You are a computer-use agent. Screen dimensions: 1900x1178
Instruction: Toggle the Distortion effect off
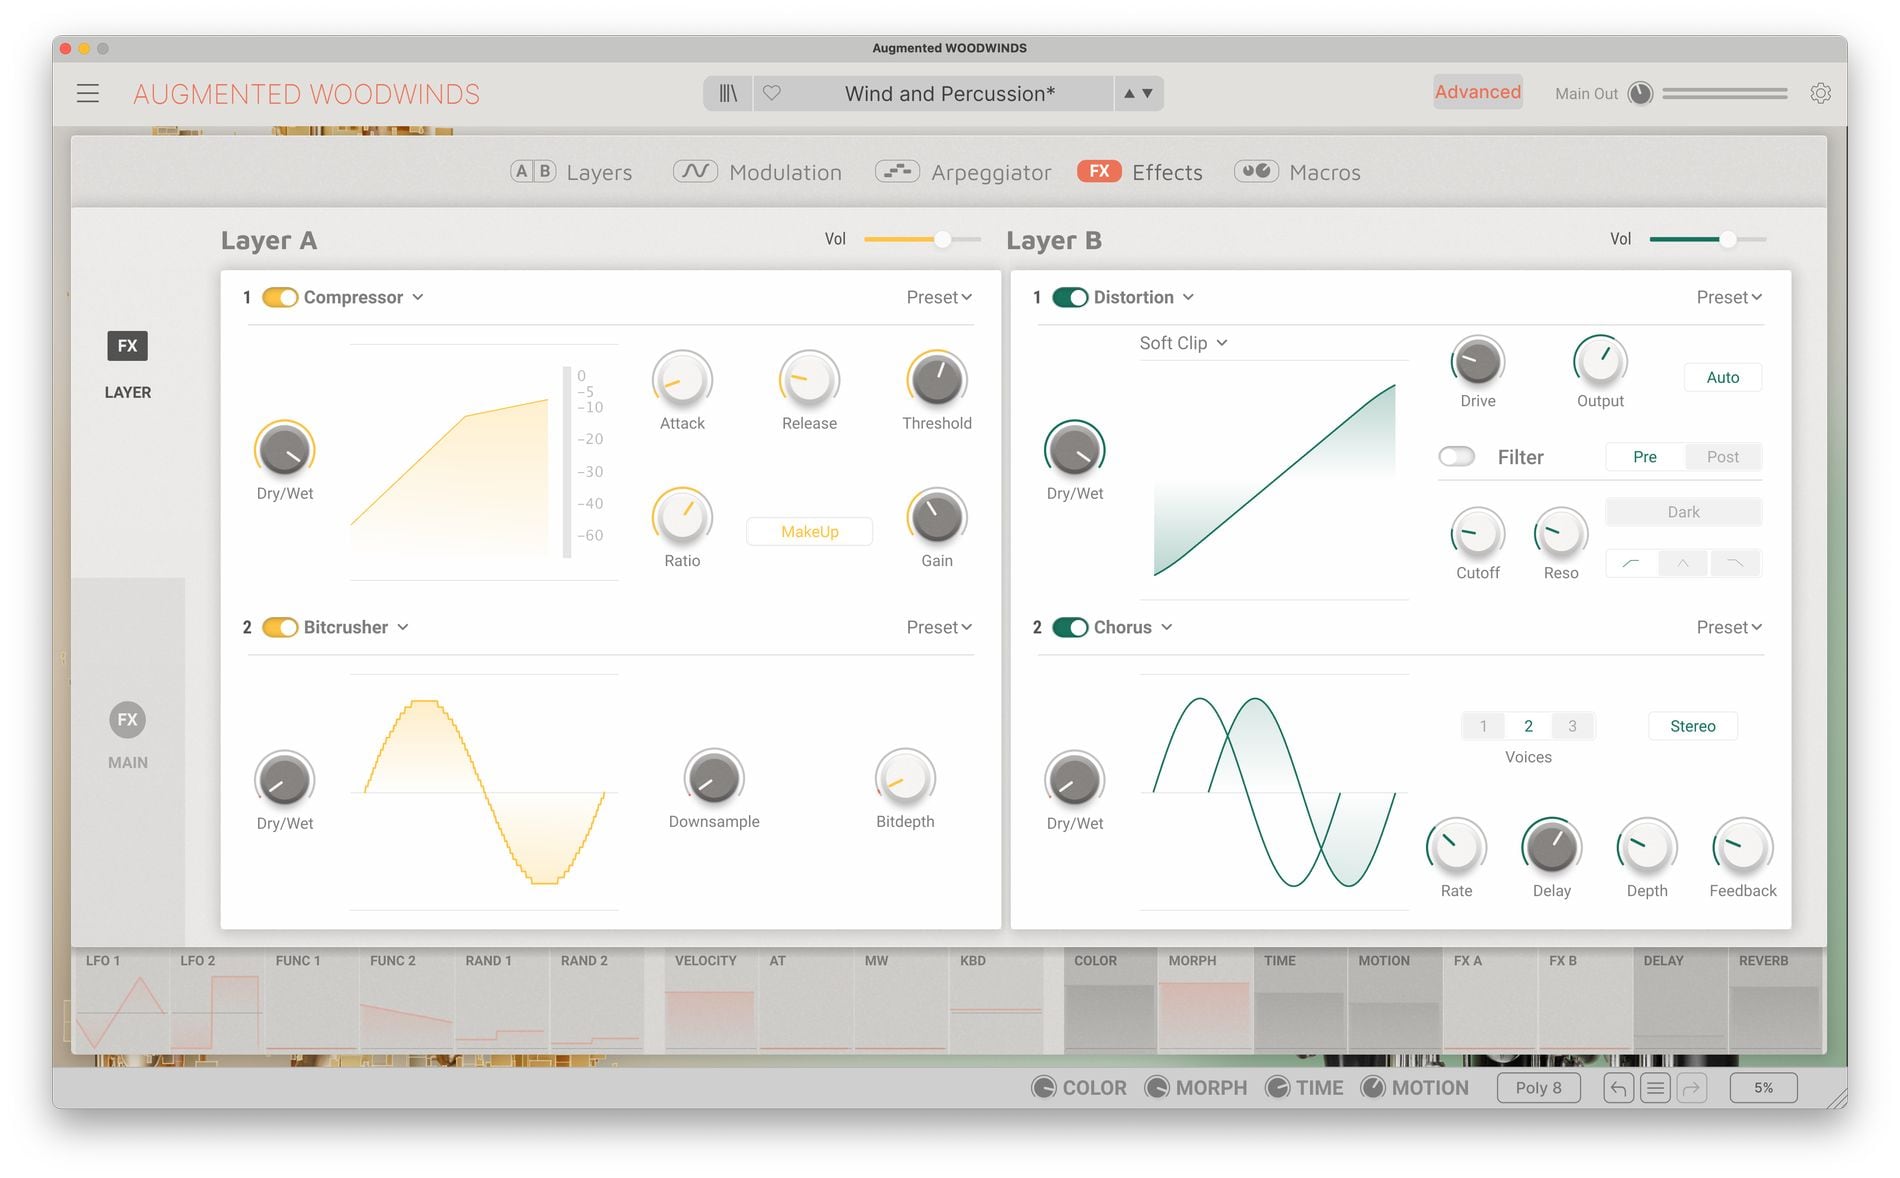[x=1070, y=297]
